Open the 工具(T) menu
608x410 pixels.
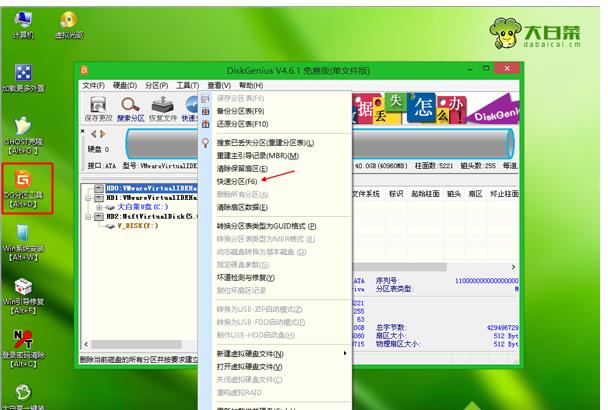point(188,85)
